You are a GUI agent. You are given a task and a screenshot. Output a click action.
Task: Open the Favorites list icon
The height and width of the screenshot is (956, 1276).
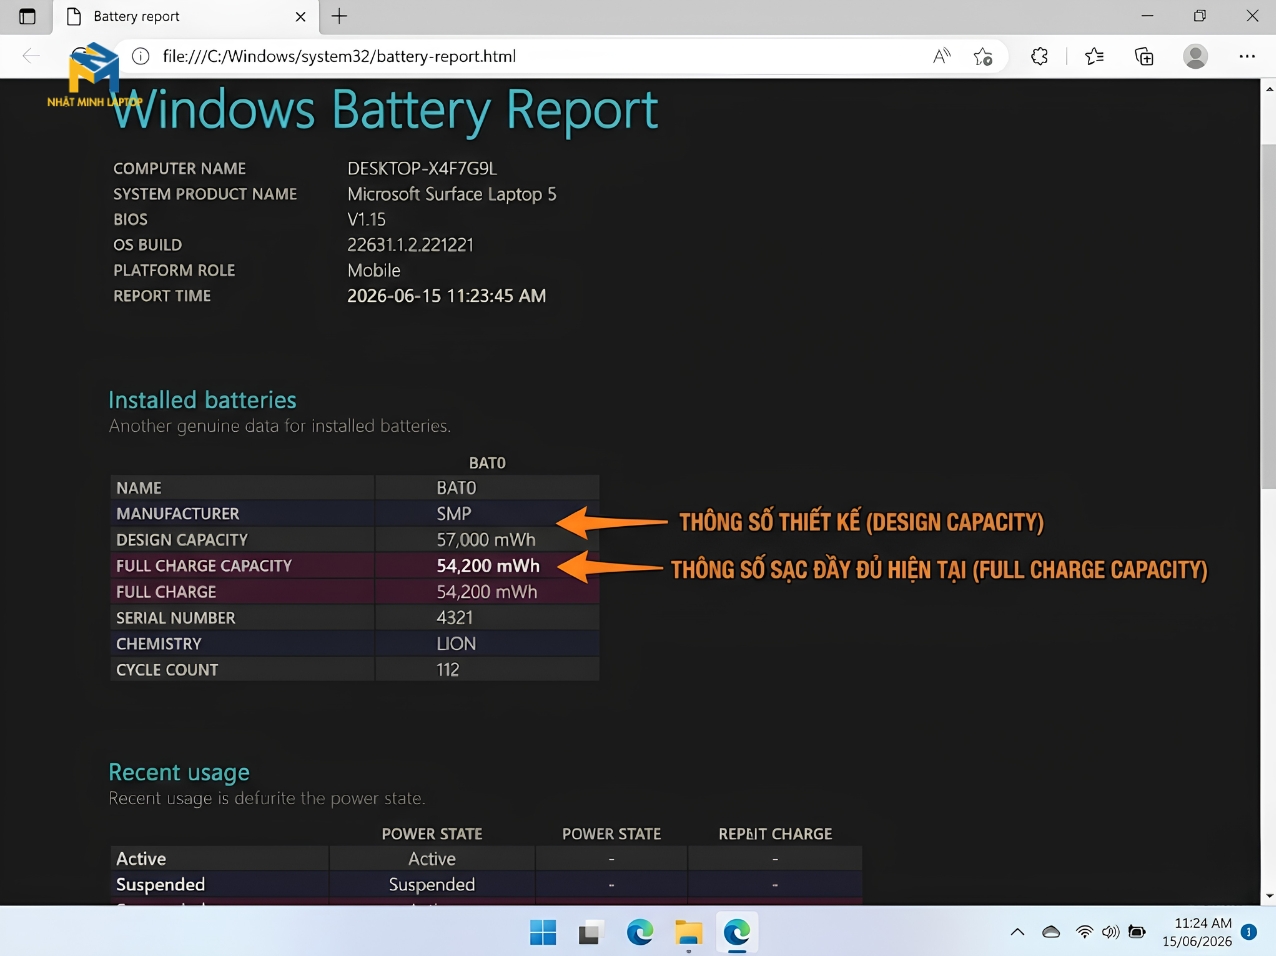1094,56
